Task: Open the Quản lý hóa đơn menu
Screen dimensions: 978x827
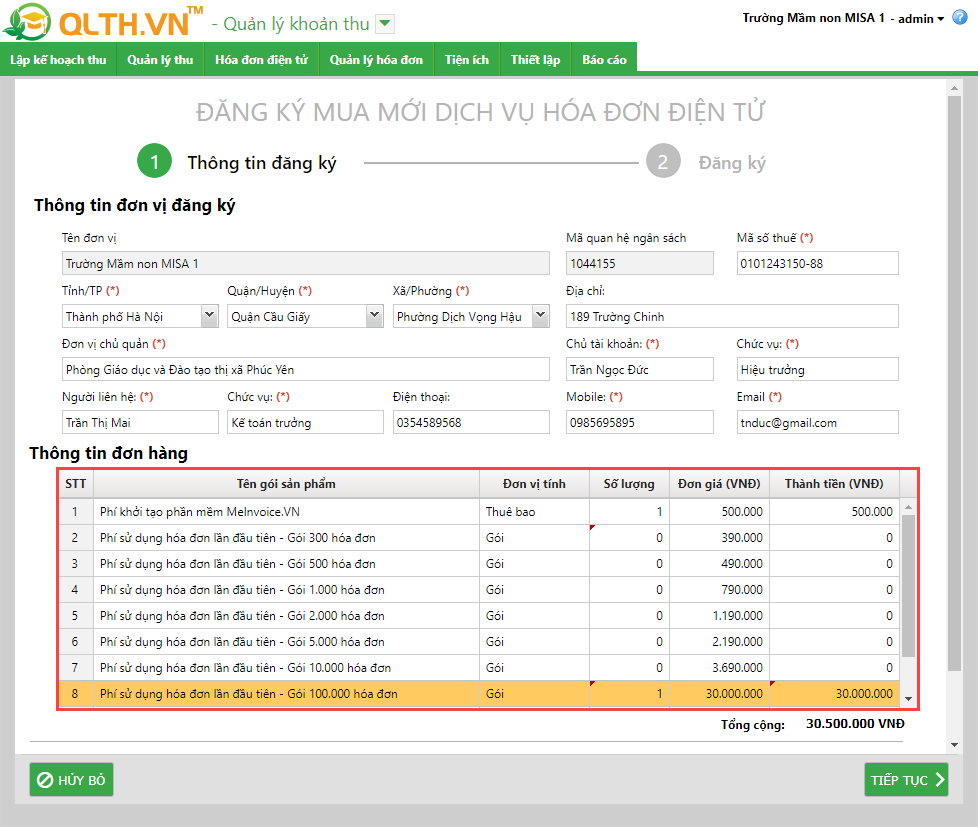Action: (x=376, y=60)
